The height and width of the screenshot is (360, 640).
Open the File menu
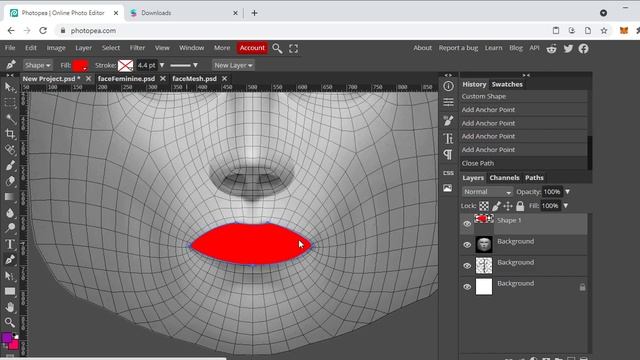(x=10, y=48)
